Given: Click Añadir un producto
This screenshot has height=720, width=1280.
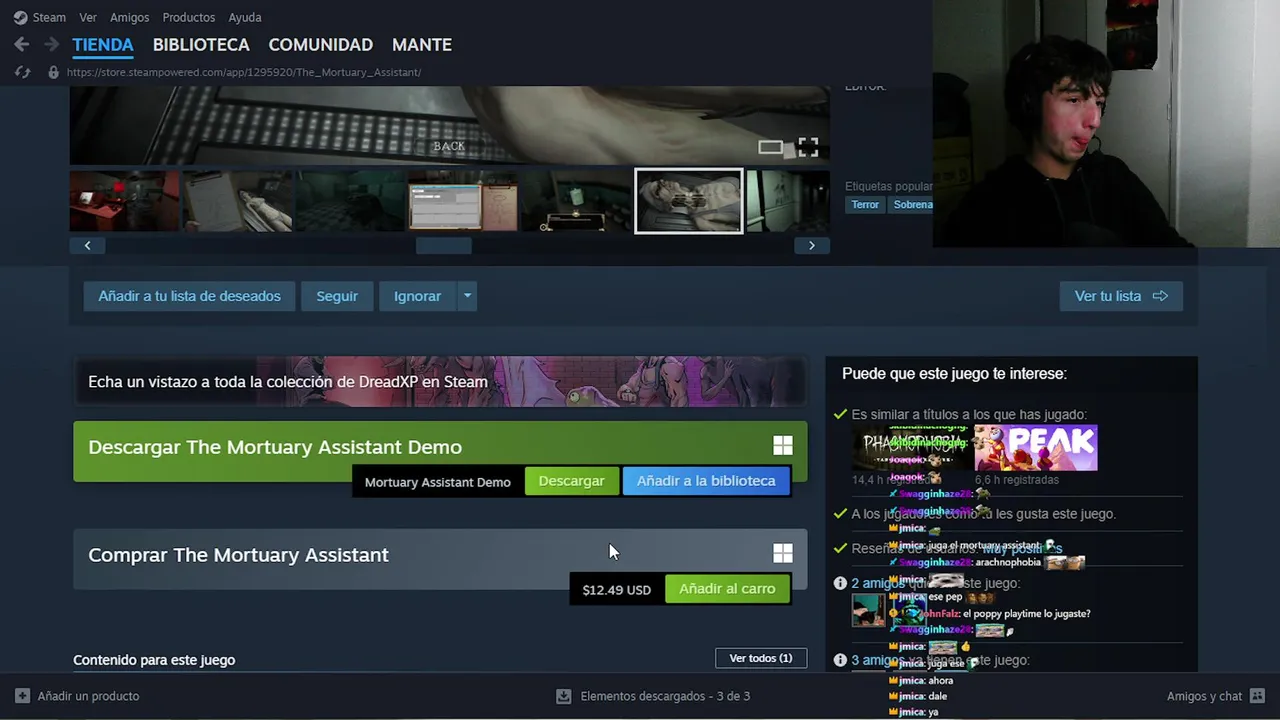Looking at the screenshot, I should click(88, 696).
